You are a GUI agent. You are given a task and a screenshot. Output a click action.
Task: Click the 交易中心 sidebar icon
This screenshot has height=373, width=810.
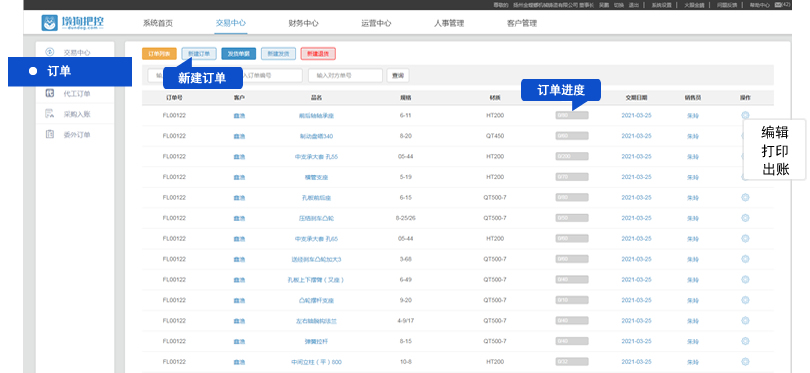(x=50, y=52)
